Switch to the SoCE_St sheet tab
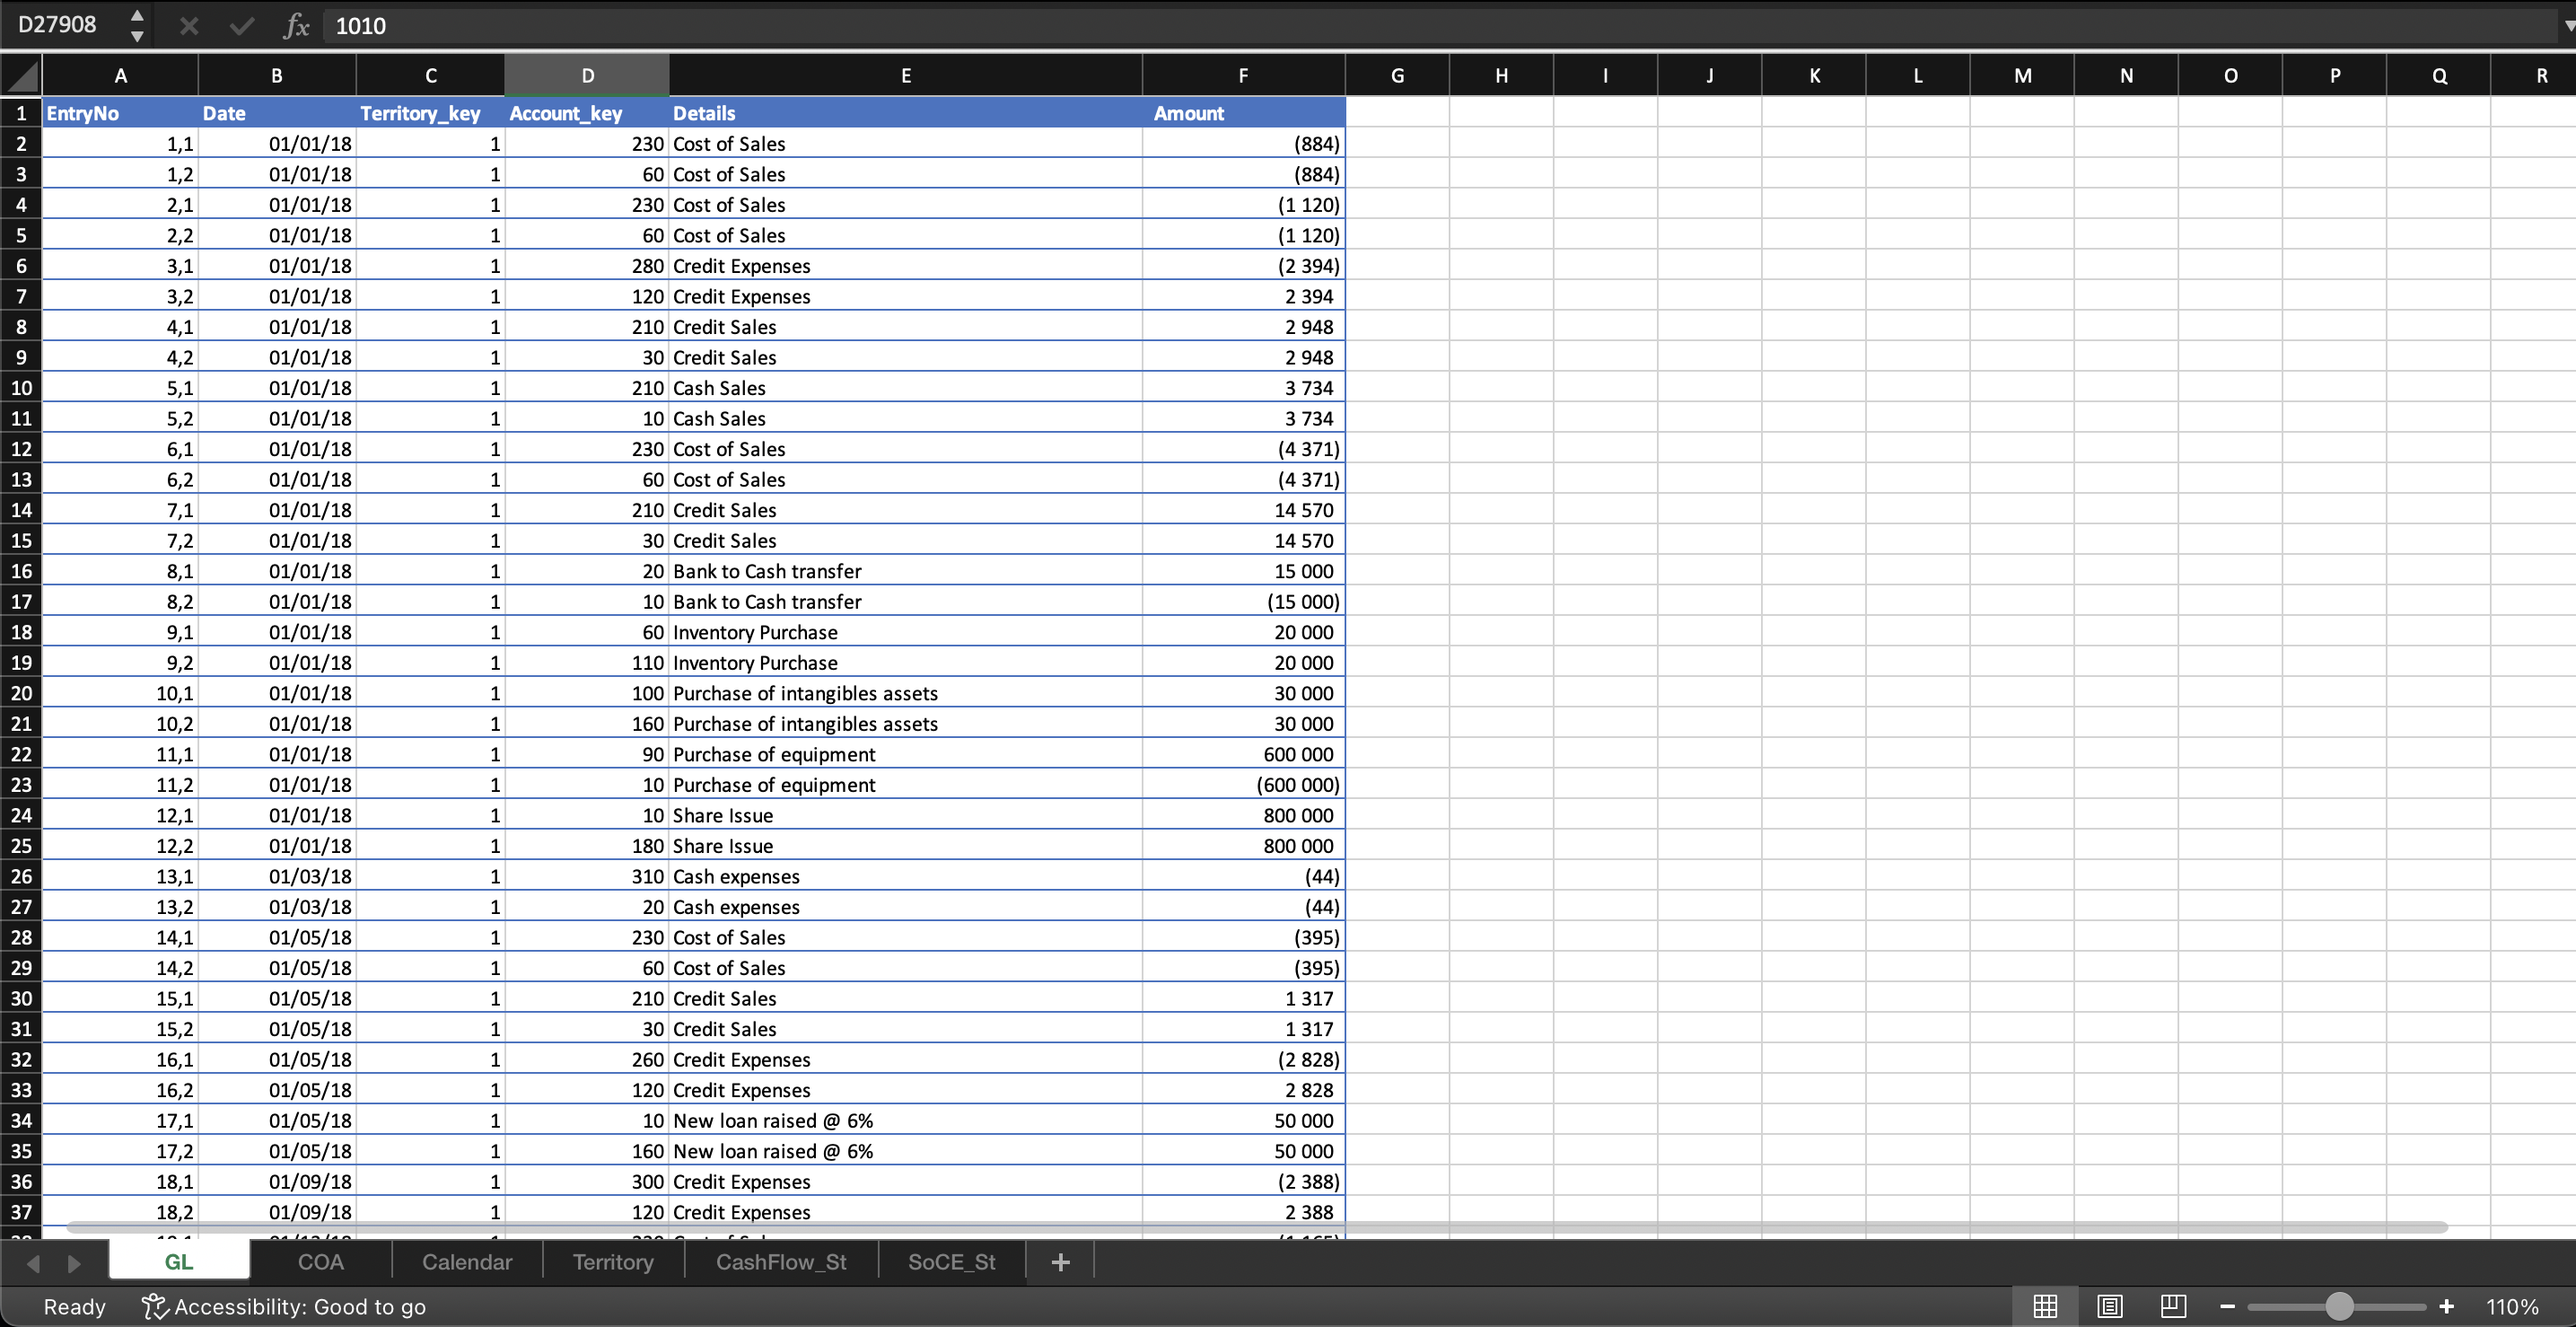Viewport: 2576px width, 1327px height. (951, 1262)
